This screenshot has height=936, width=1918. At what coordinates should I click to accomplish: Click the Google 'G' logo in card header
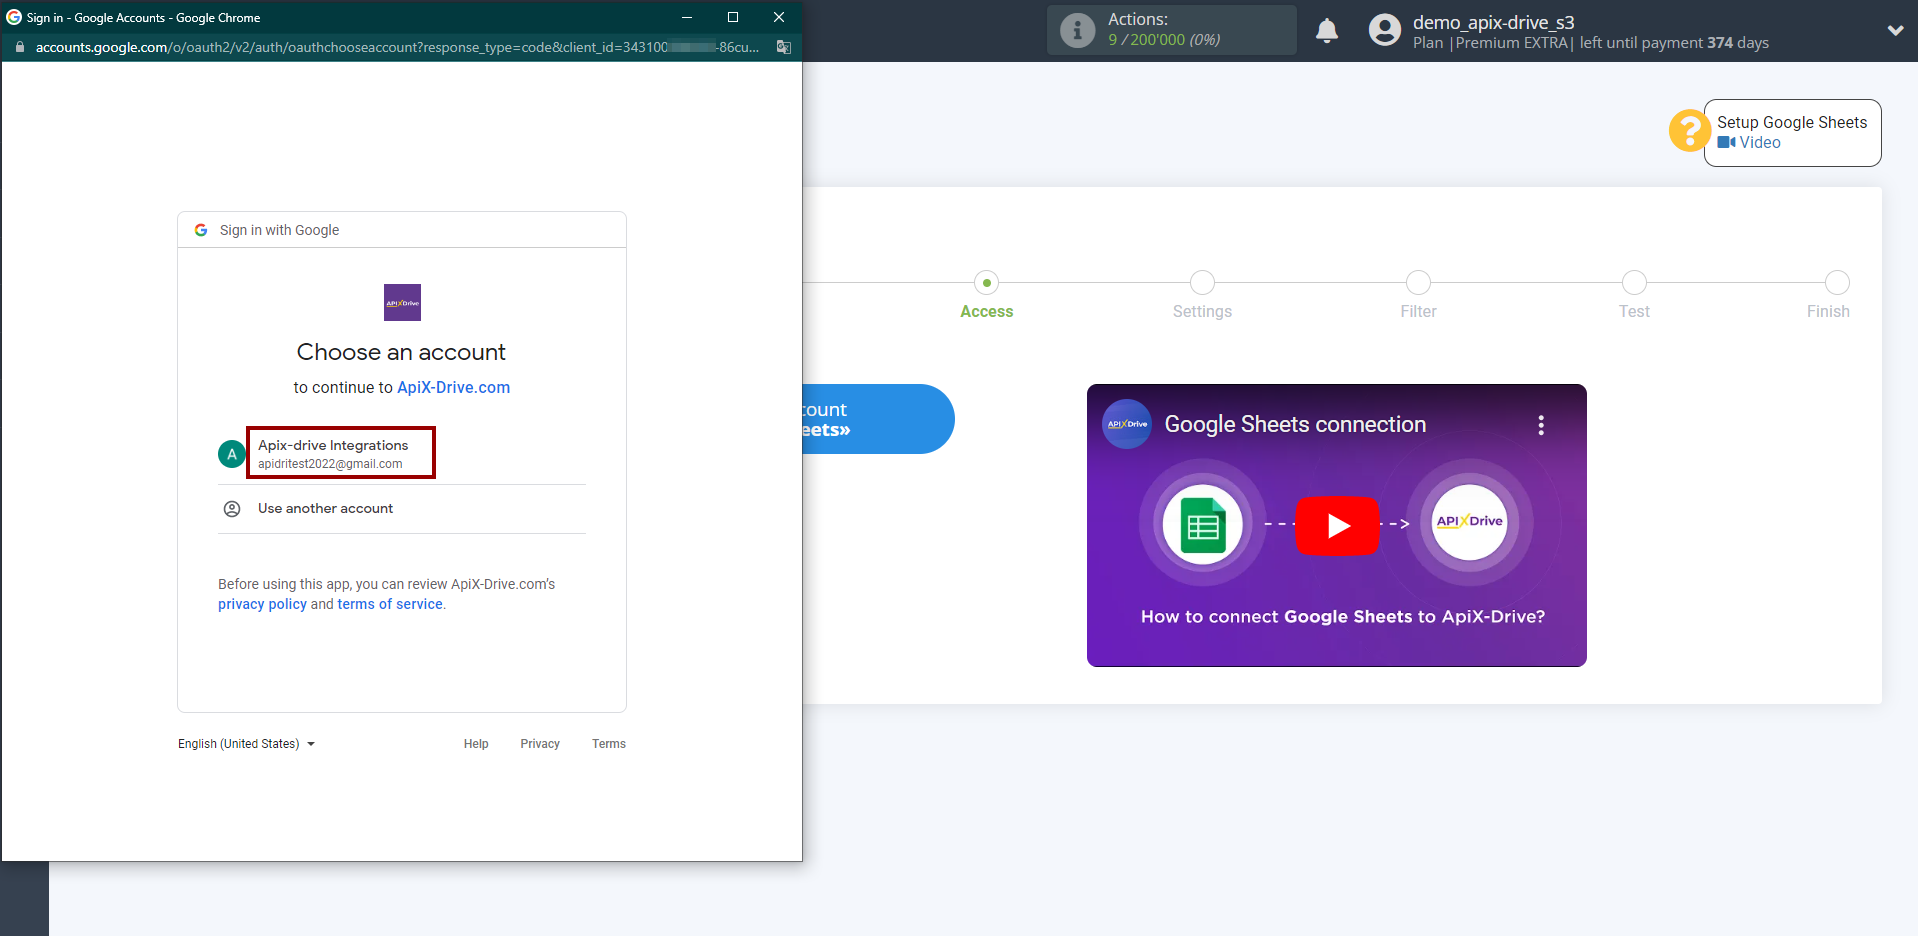(x=201, y=230)
